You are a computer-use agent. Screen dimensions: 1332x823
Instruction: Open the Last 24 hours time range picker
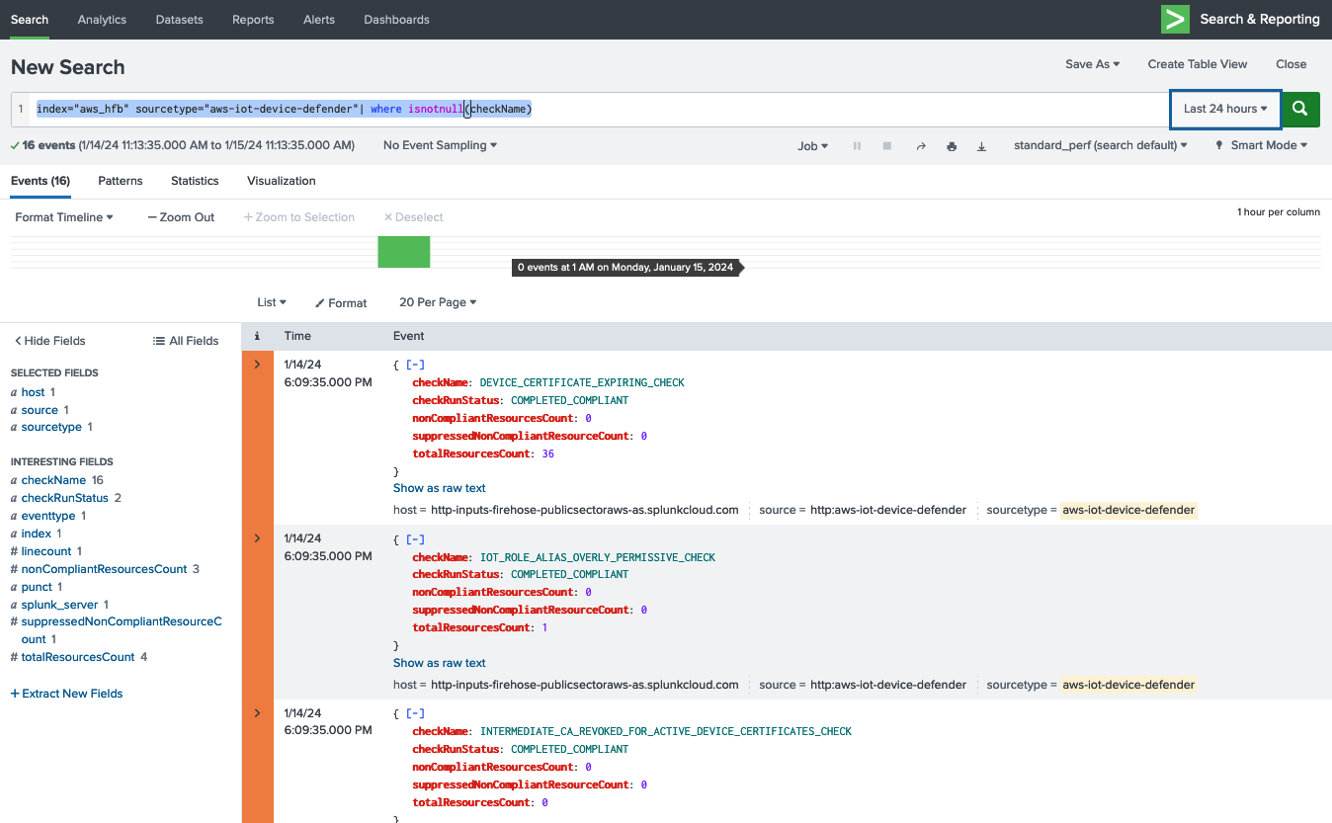[x=1223, y=109]
